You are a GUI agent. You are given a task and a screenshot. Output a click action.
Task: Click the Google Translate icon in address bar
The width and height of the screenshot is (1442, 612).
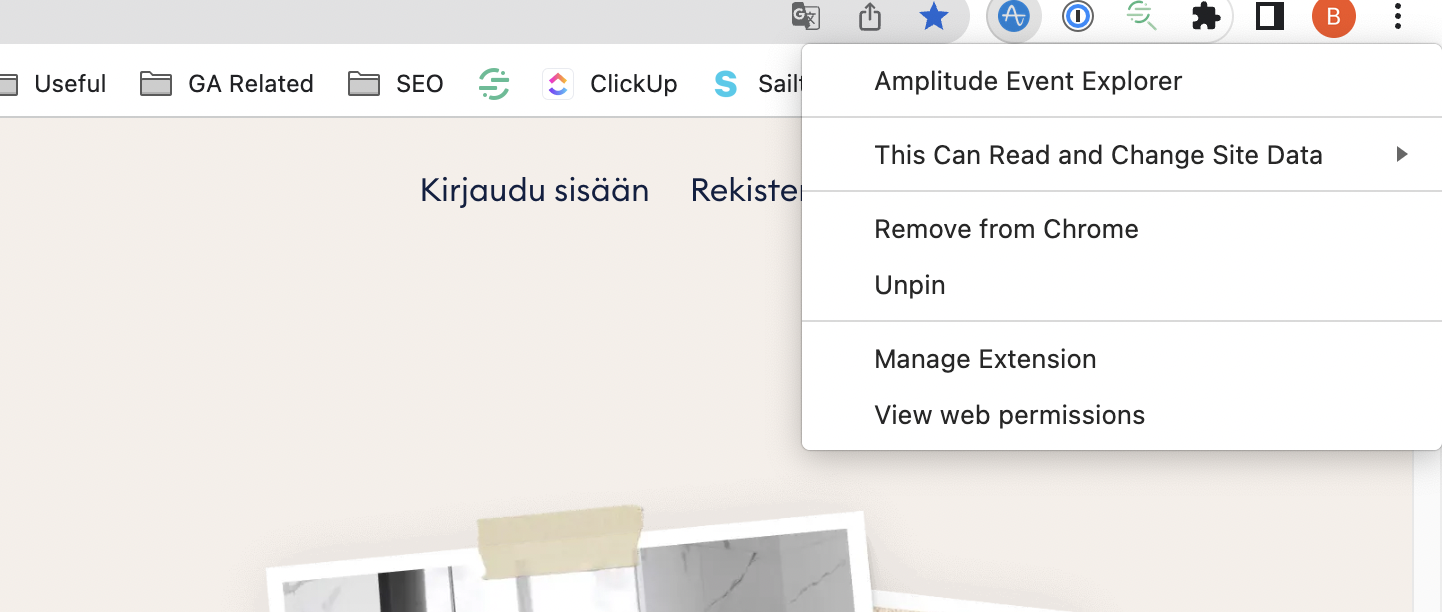(806, 16)
